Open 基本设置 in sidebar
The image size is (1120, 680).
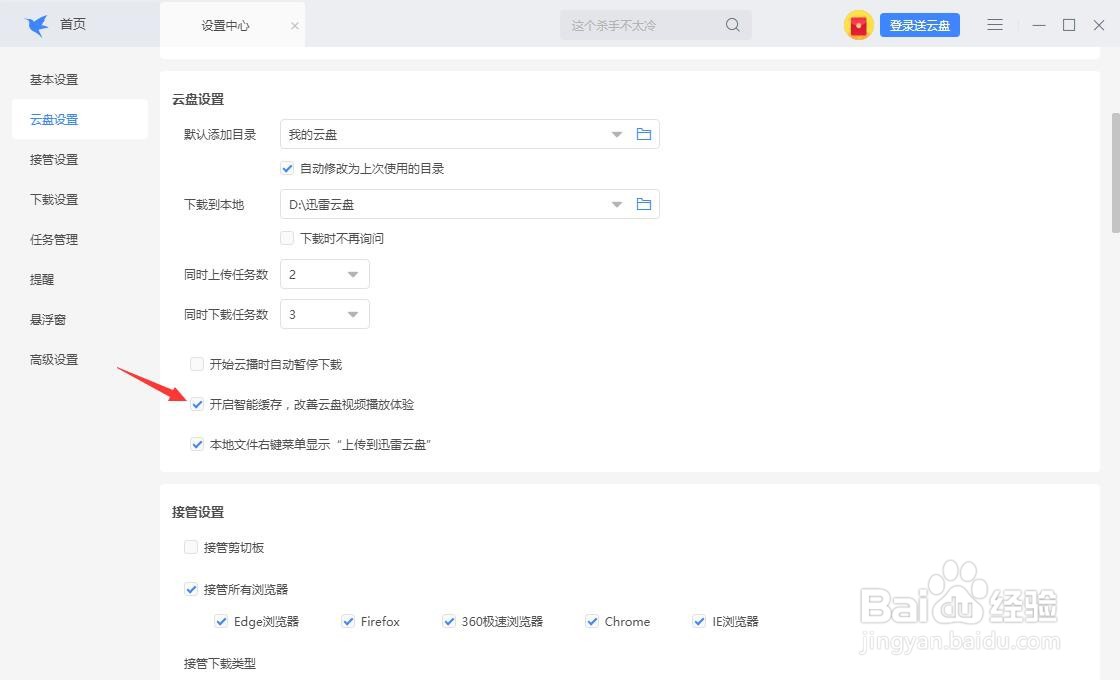[x=54, y=79]
